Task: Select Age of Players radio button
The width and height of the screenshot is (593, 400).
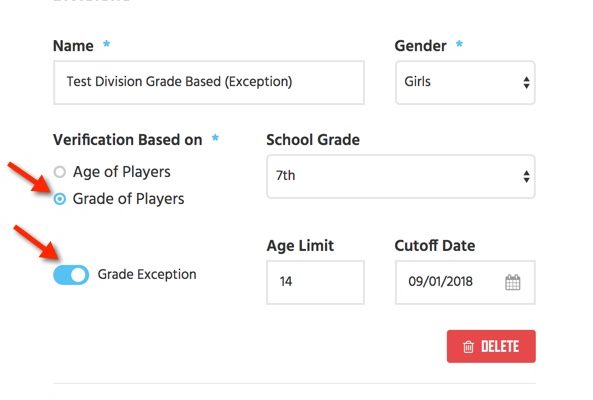Action: 60,172
